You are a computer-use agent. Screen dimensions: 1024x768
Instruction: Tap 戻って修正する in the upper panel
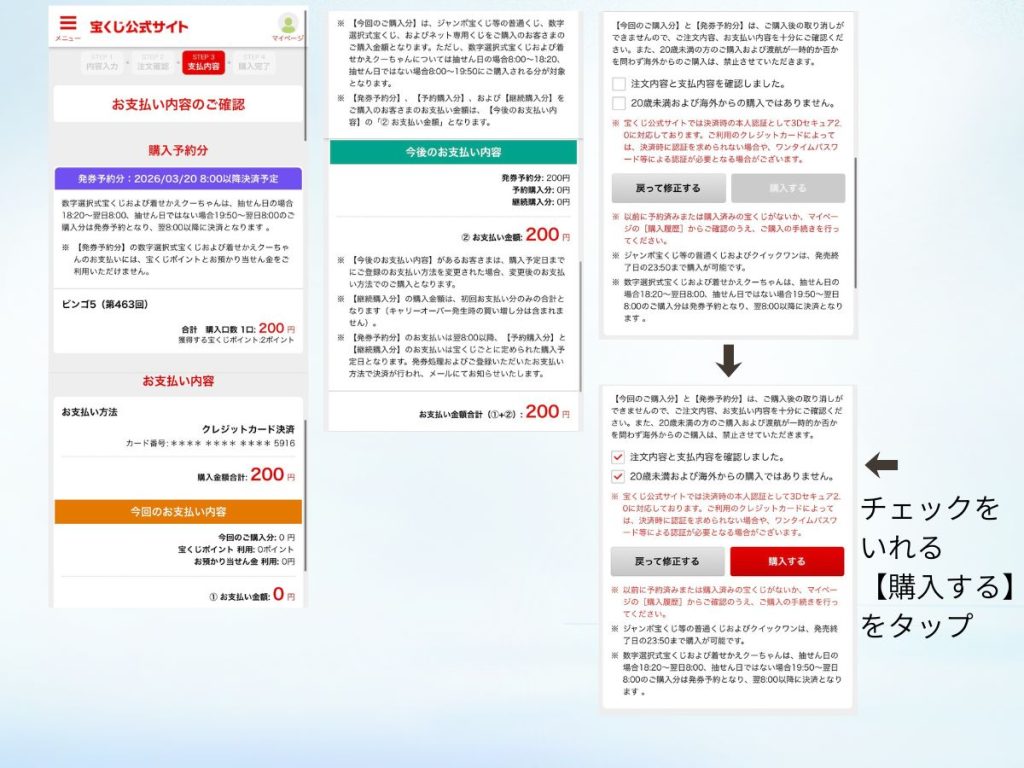pos(667,187)
